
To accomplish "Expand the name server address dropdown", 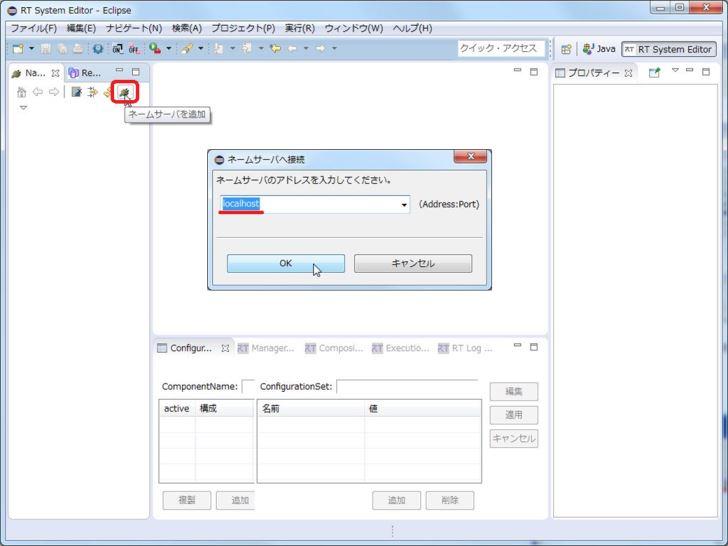I will point(404,205).
